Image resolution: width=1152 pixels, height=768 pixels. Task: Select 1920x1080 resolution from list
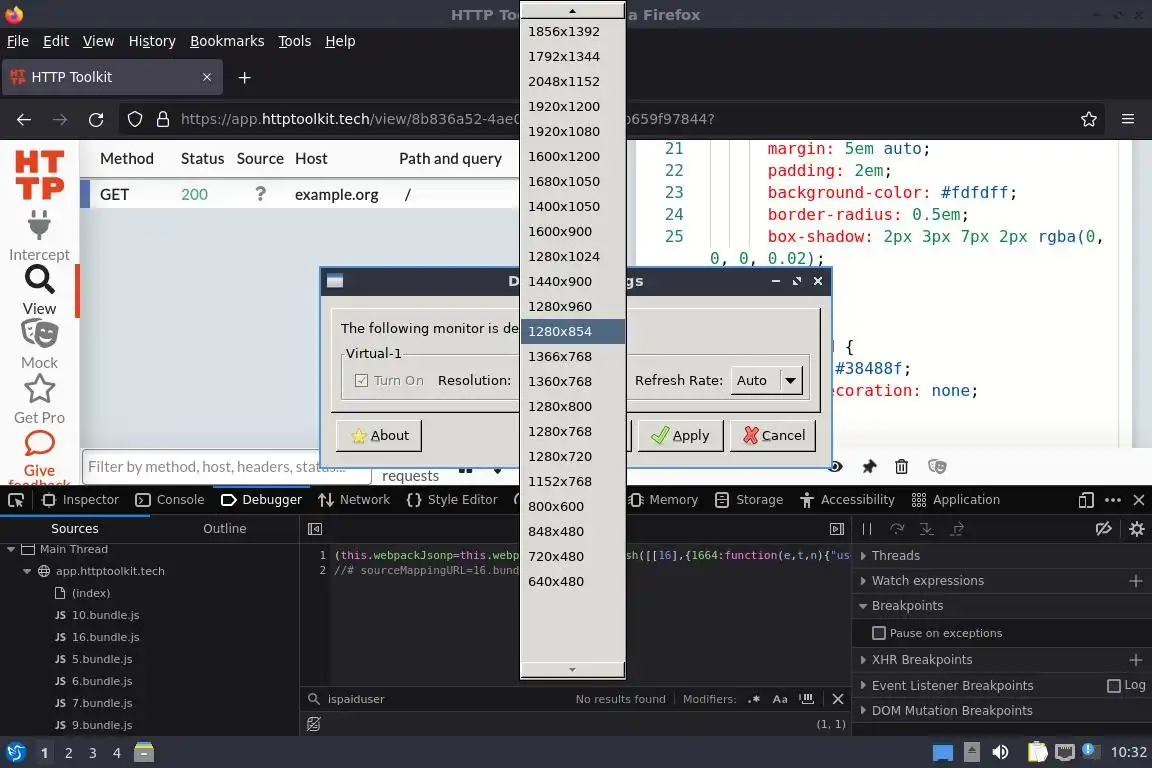pos(572,132)
